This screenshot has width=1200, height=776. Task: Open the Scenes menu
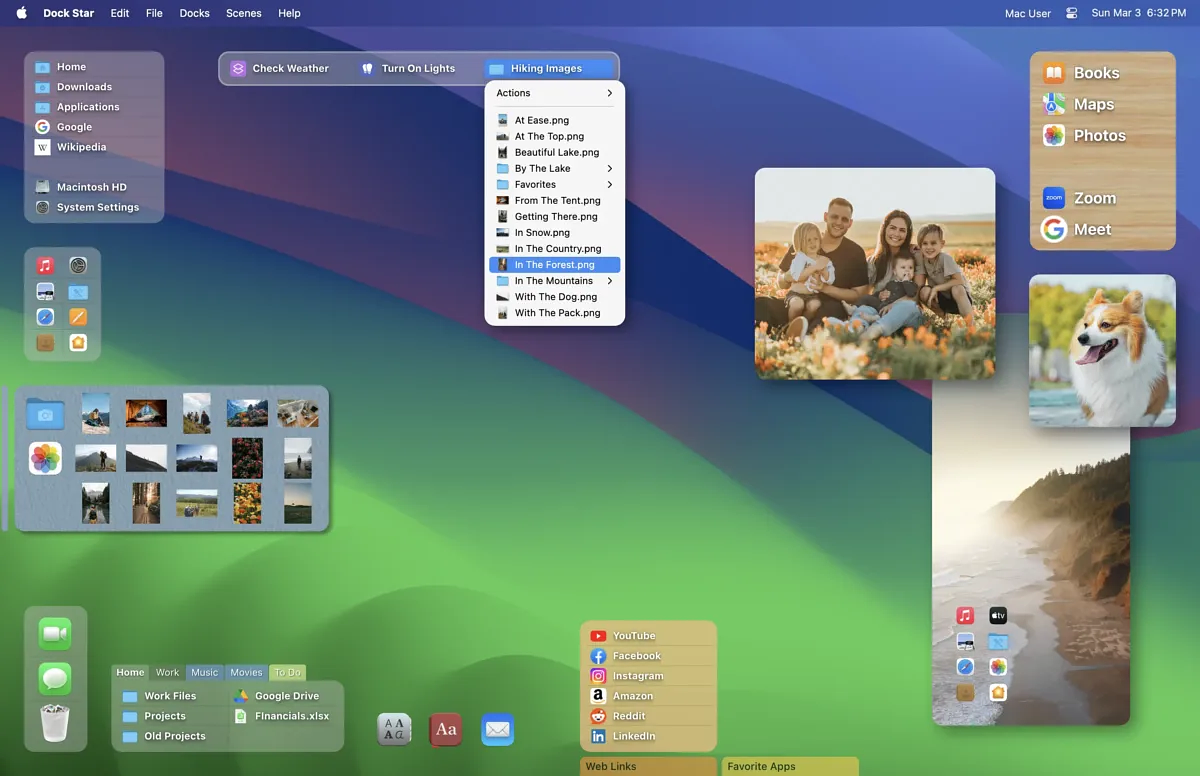(x=243, y=13)
